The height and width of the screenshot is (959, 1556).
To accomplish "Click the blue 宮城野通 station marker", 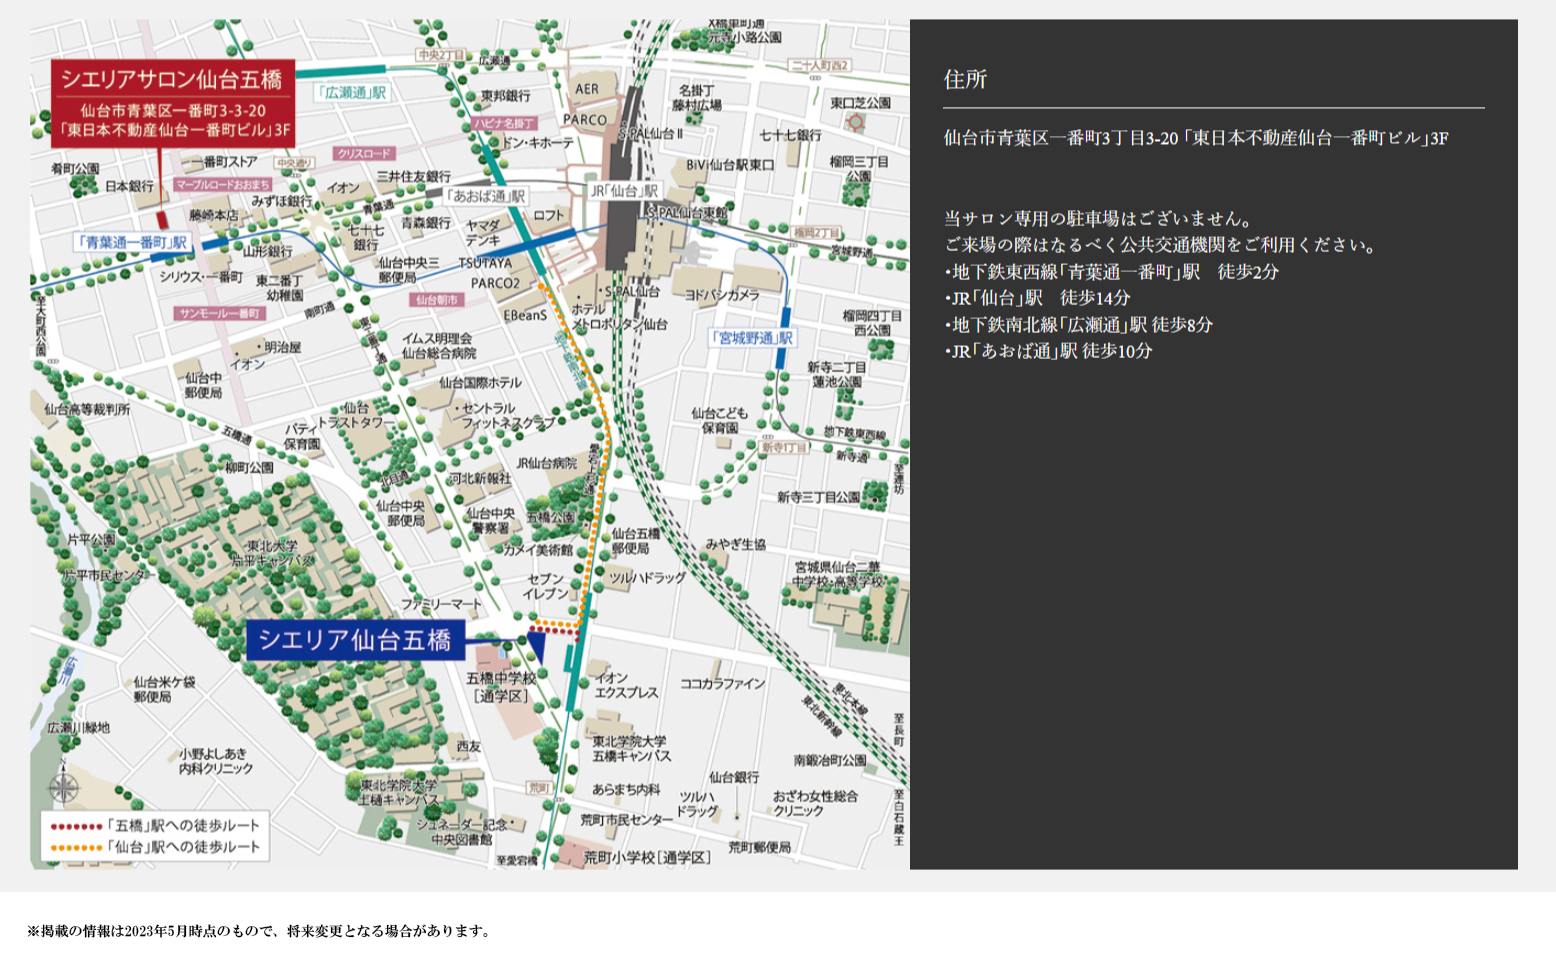I will [x=784, y=318].
